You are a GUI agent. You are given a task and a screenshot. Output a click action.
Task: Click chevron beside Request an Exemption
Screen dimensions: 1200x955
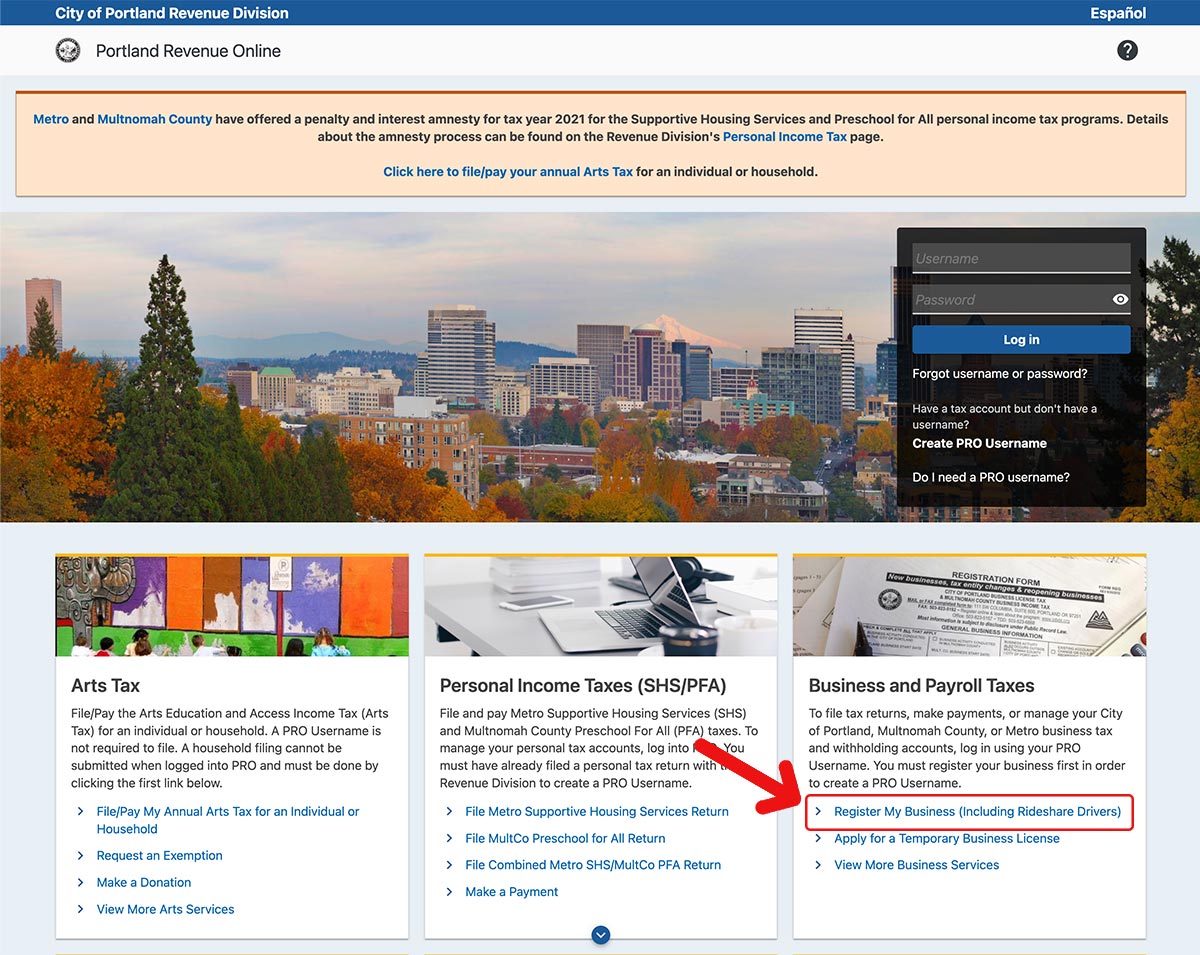click(x=81, y=856)
